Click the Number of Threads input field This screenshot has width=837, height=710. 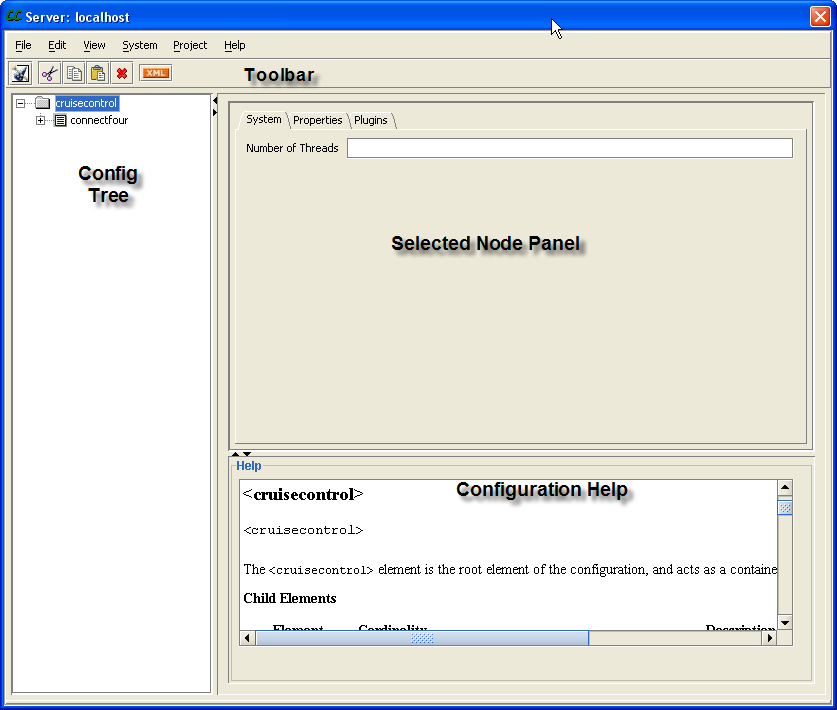[x=569, y=148]
